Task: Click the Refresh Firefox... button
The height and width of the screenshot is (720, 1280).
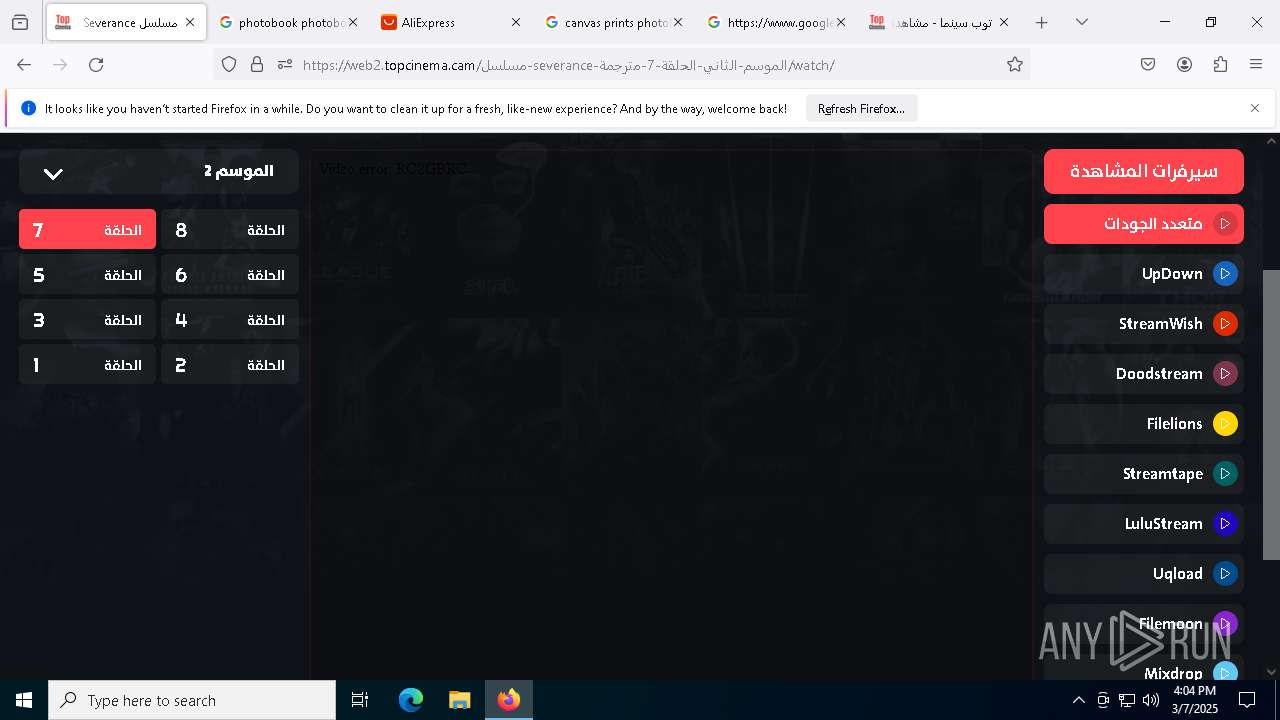Action: [861, 109]
